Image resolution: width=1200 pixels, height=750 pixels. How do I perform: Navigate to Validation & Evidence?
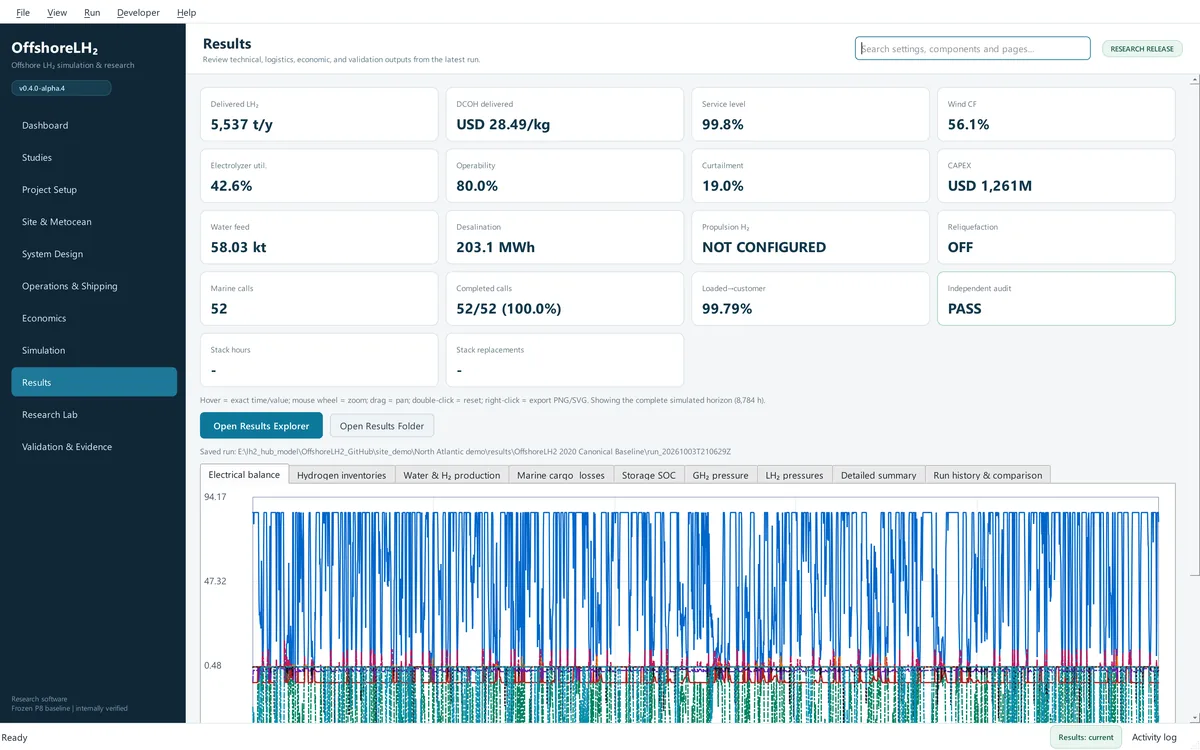[94, 446]
